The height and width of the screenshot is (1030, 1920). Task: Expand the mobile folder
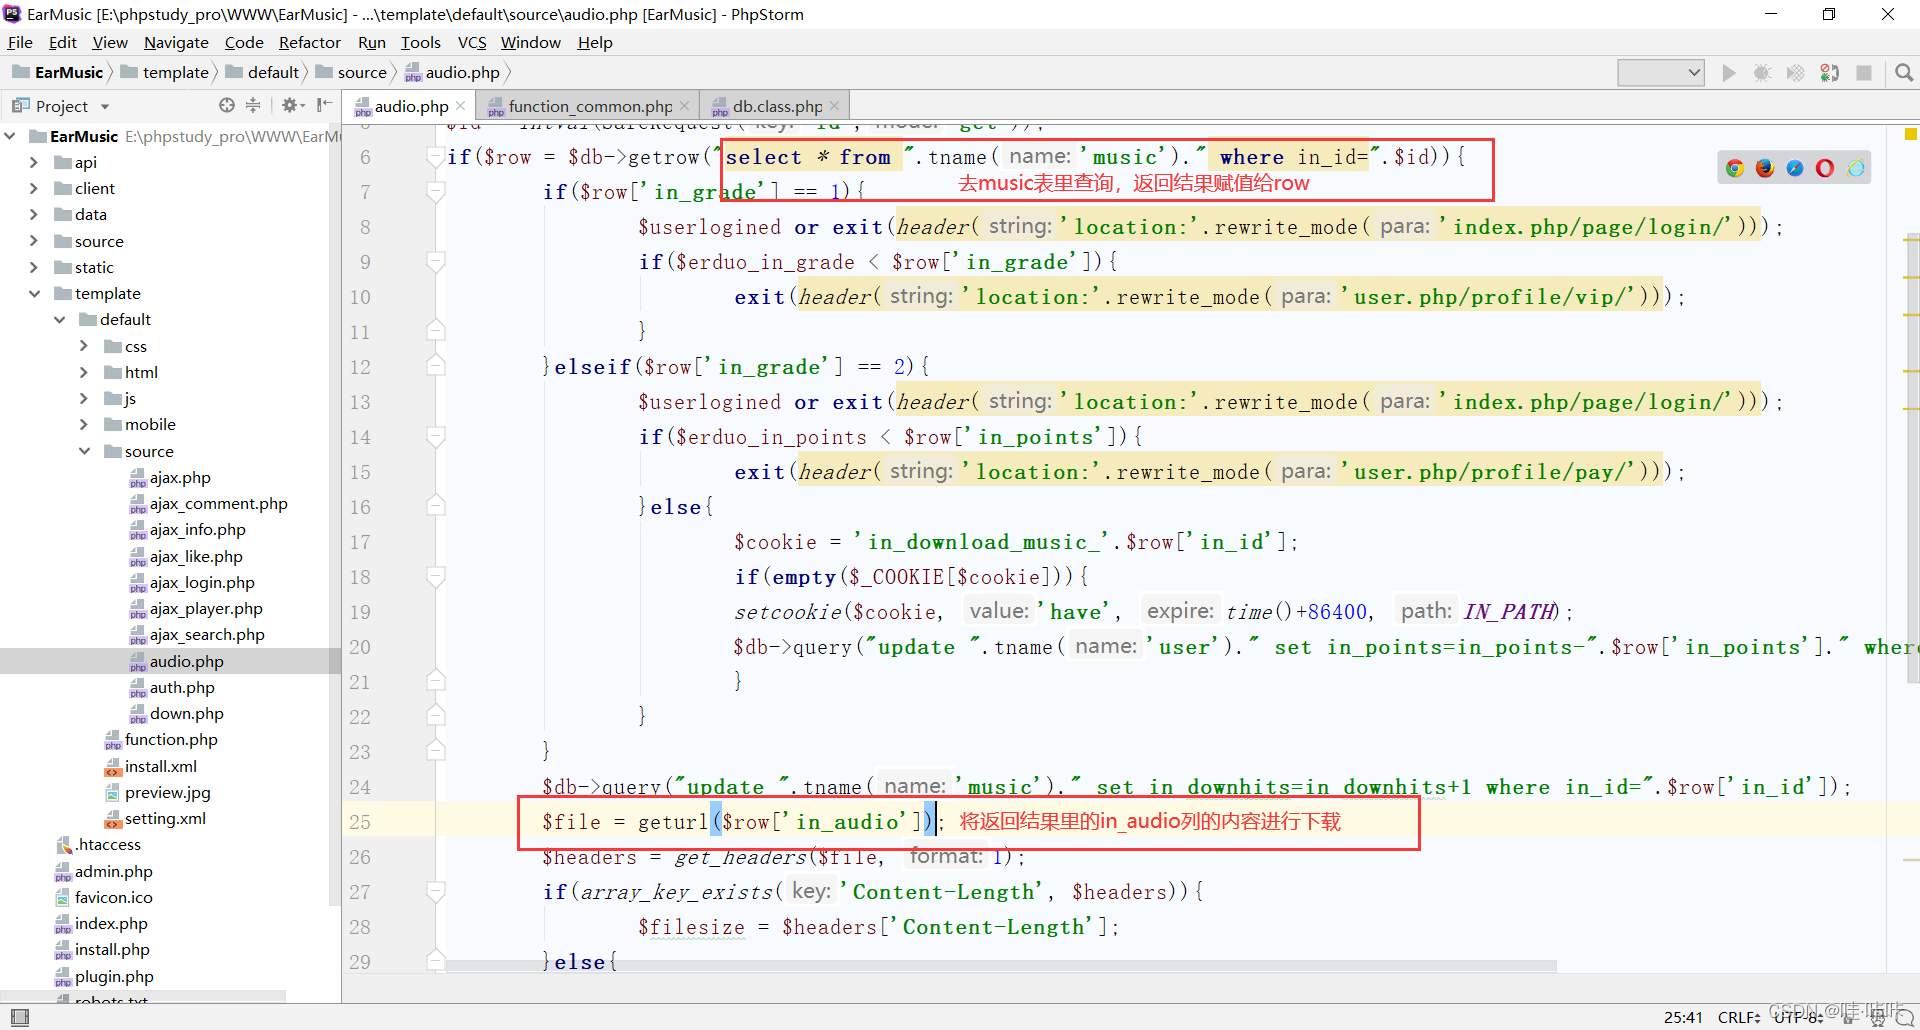(84, 424)
